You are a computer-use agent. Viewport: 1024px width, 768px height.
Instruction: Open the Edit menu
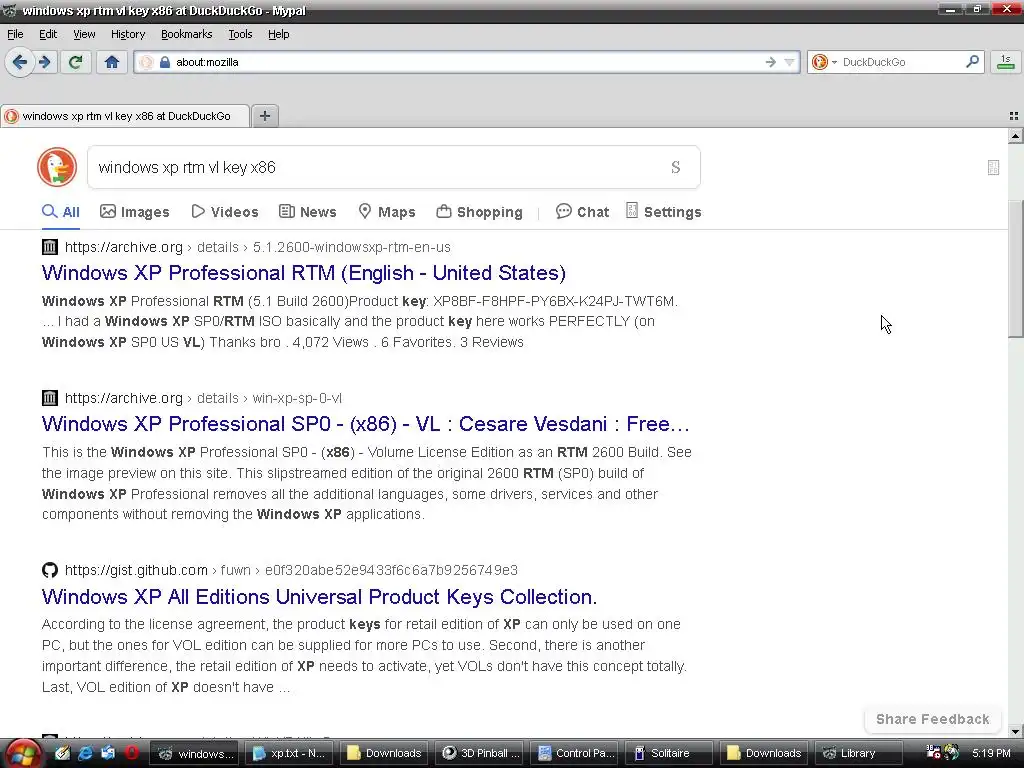(48, 34)
